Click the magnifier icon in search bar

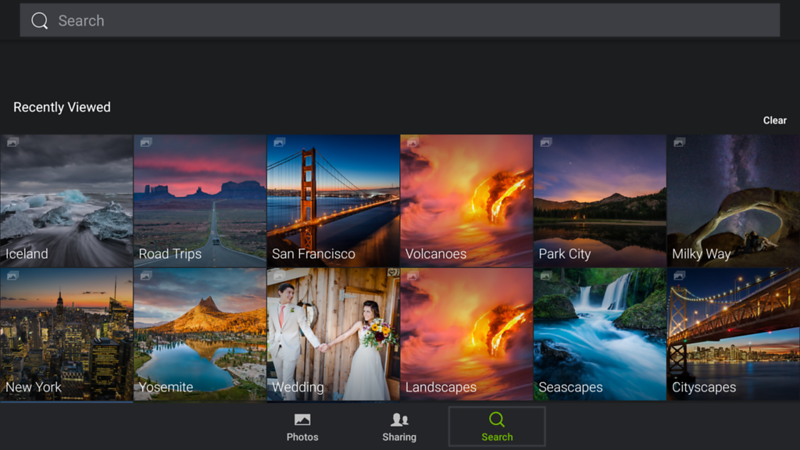click(x=39, y=20)
